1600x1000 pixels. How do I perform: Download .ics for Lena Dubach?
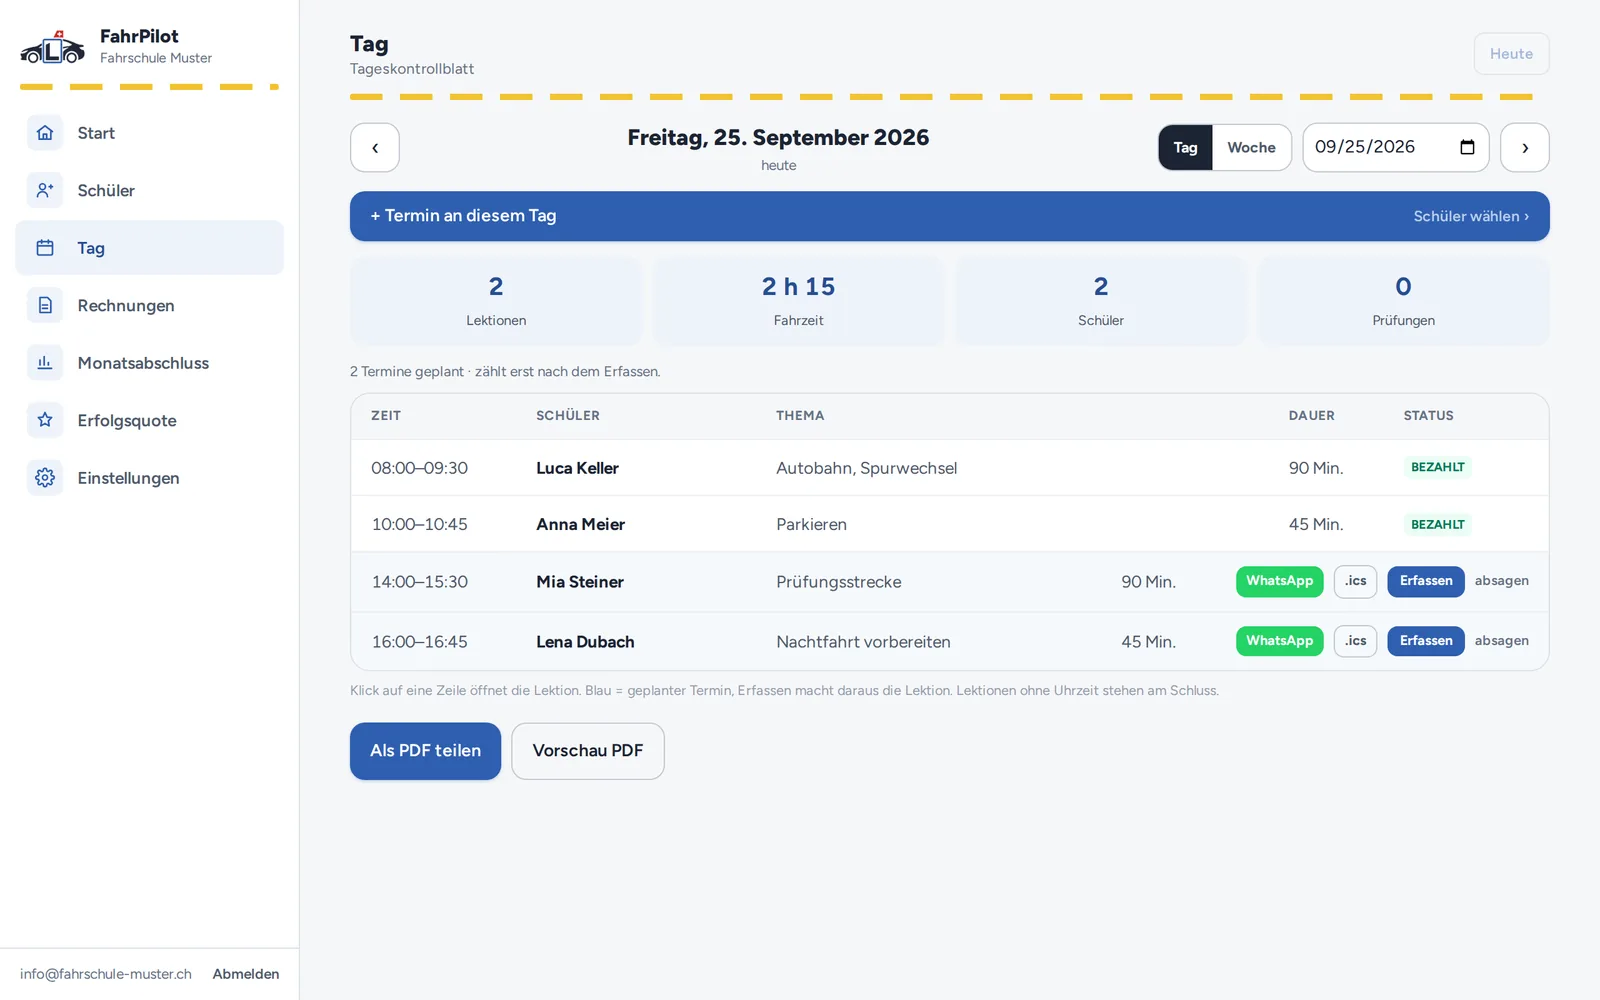1355,641
